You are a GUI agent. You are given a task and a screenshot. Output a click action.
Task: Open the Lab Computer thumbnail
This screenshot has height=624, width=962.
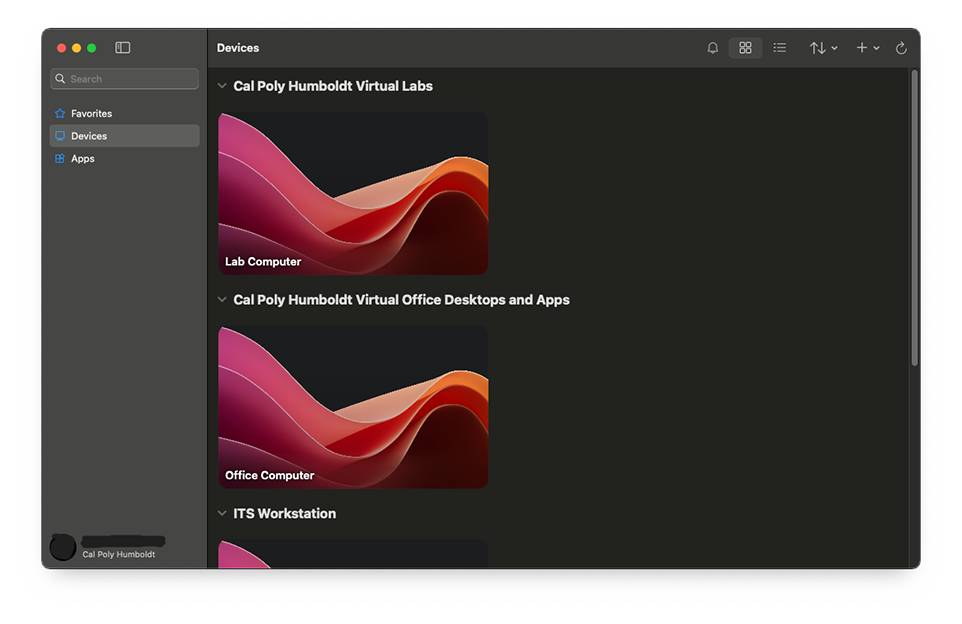pos(353,193)
